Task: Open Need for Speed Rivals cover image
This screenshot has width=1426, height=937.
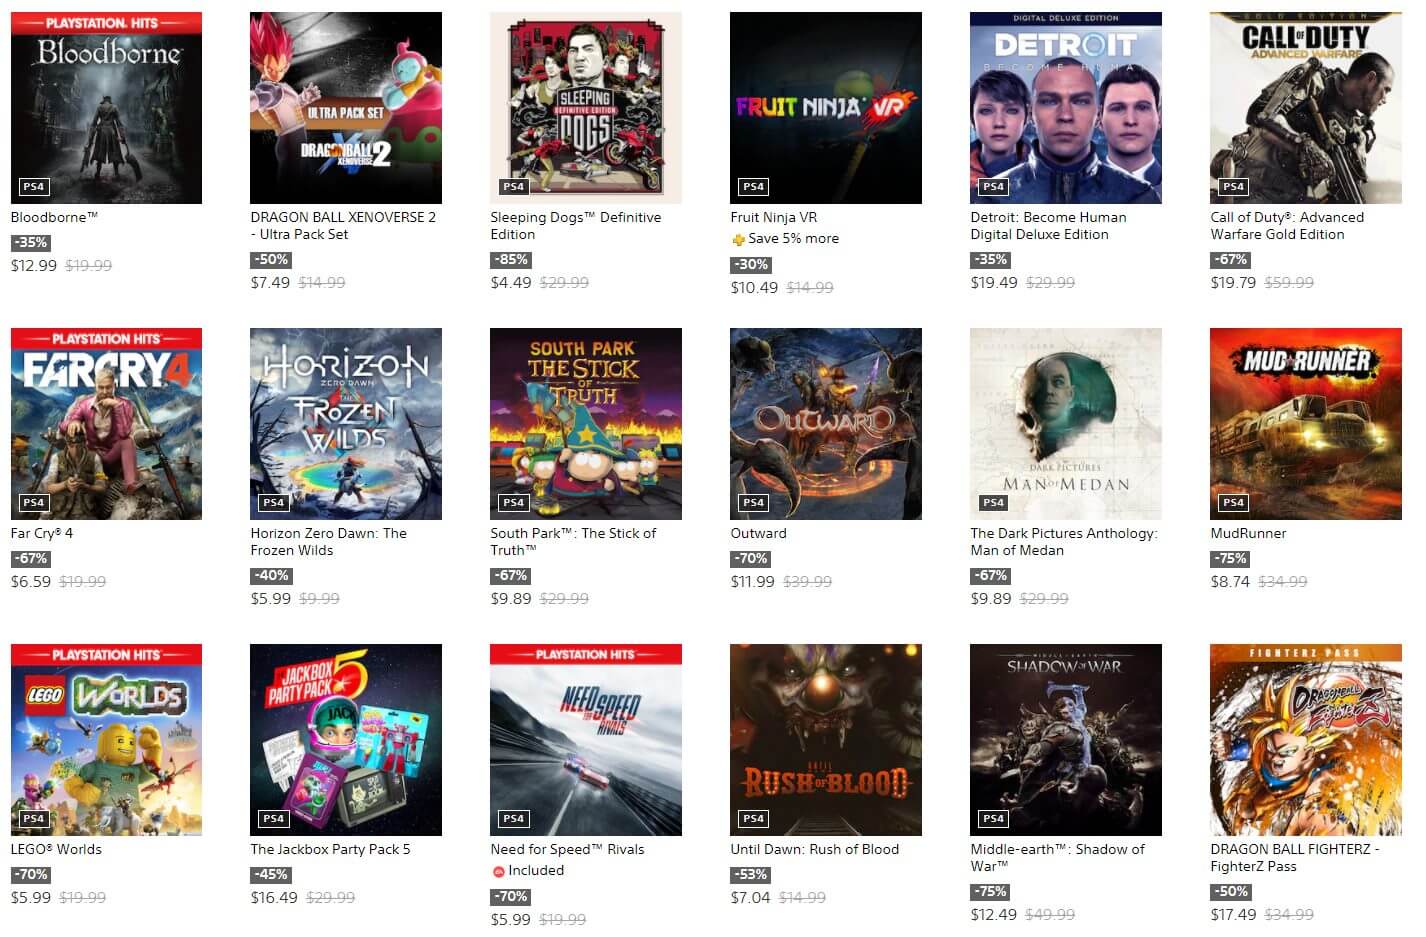Action: (586, 740)
